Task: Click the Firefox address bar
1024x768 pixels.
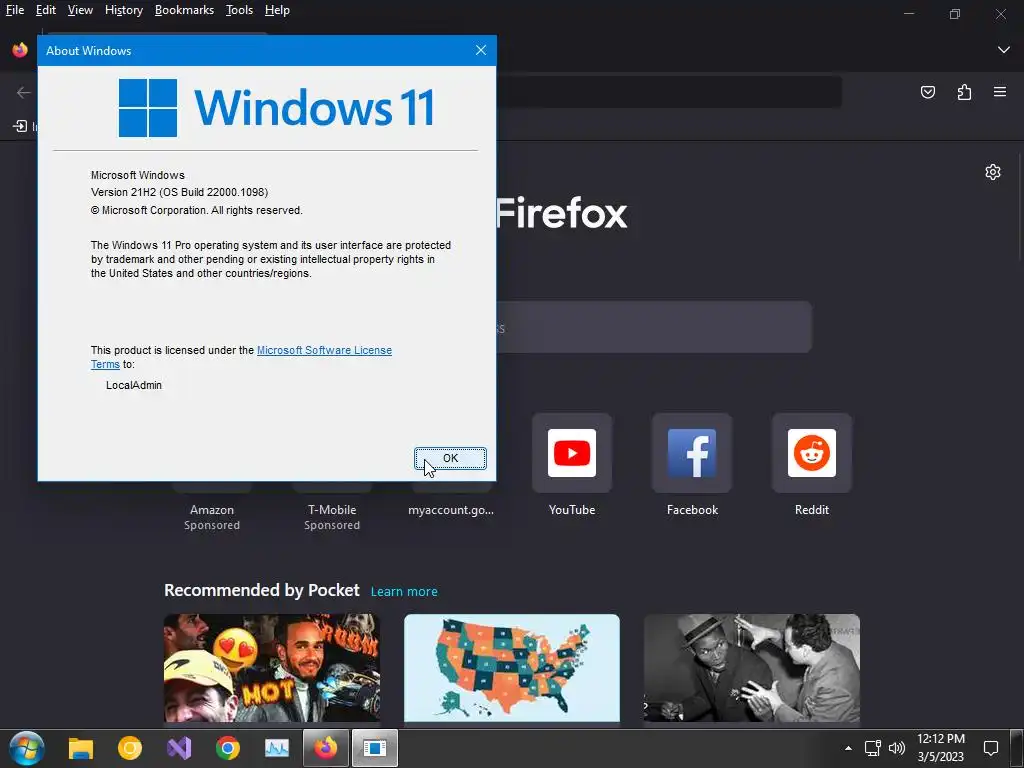Action: pos(669,92)
